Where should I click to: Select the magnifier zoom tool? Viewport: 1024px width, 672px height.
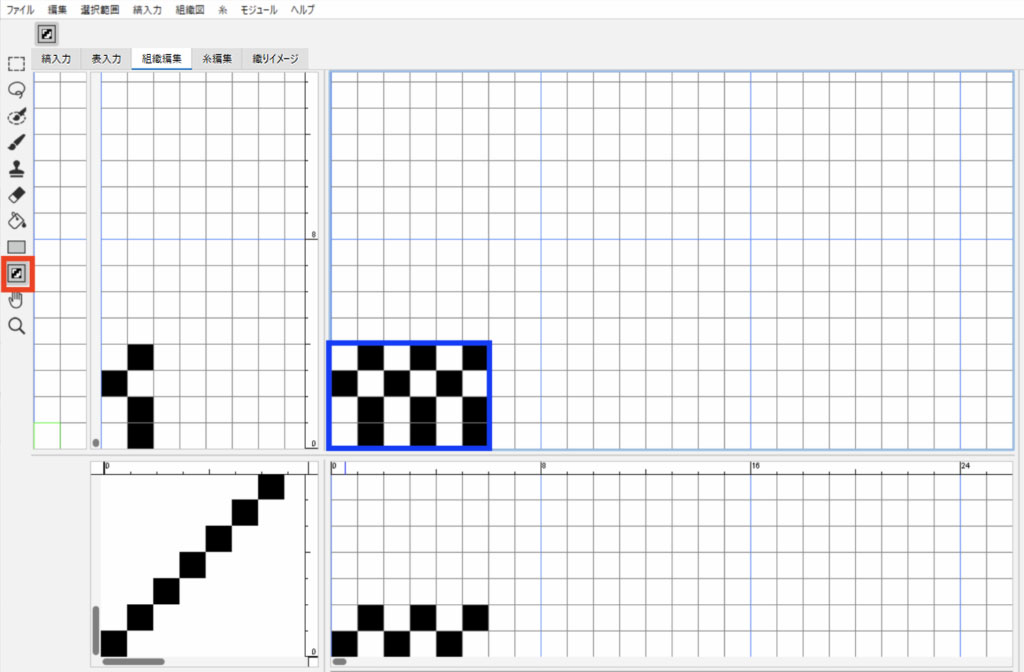click(16, 326)
